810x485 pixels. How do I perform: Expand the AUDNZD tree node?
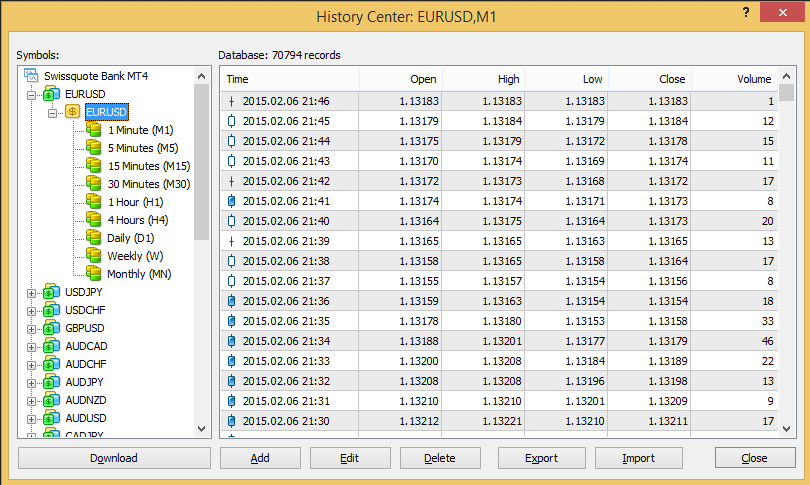[32, 401]
